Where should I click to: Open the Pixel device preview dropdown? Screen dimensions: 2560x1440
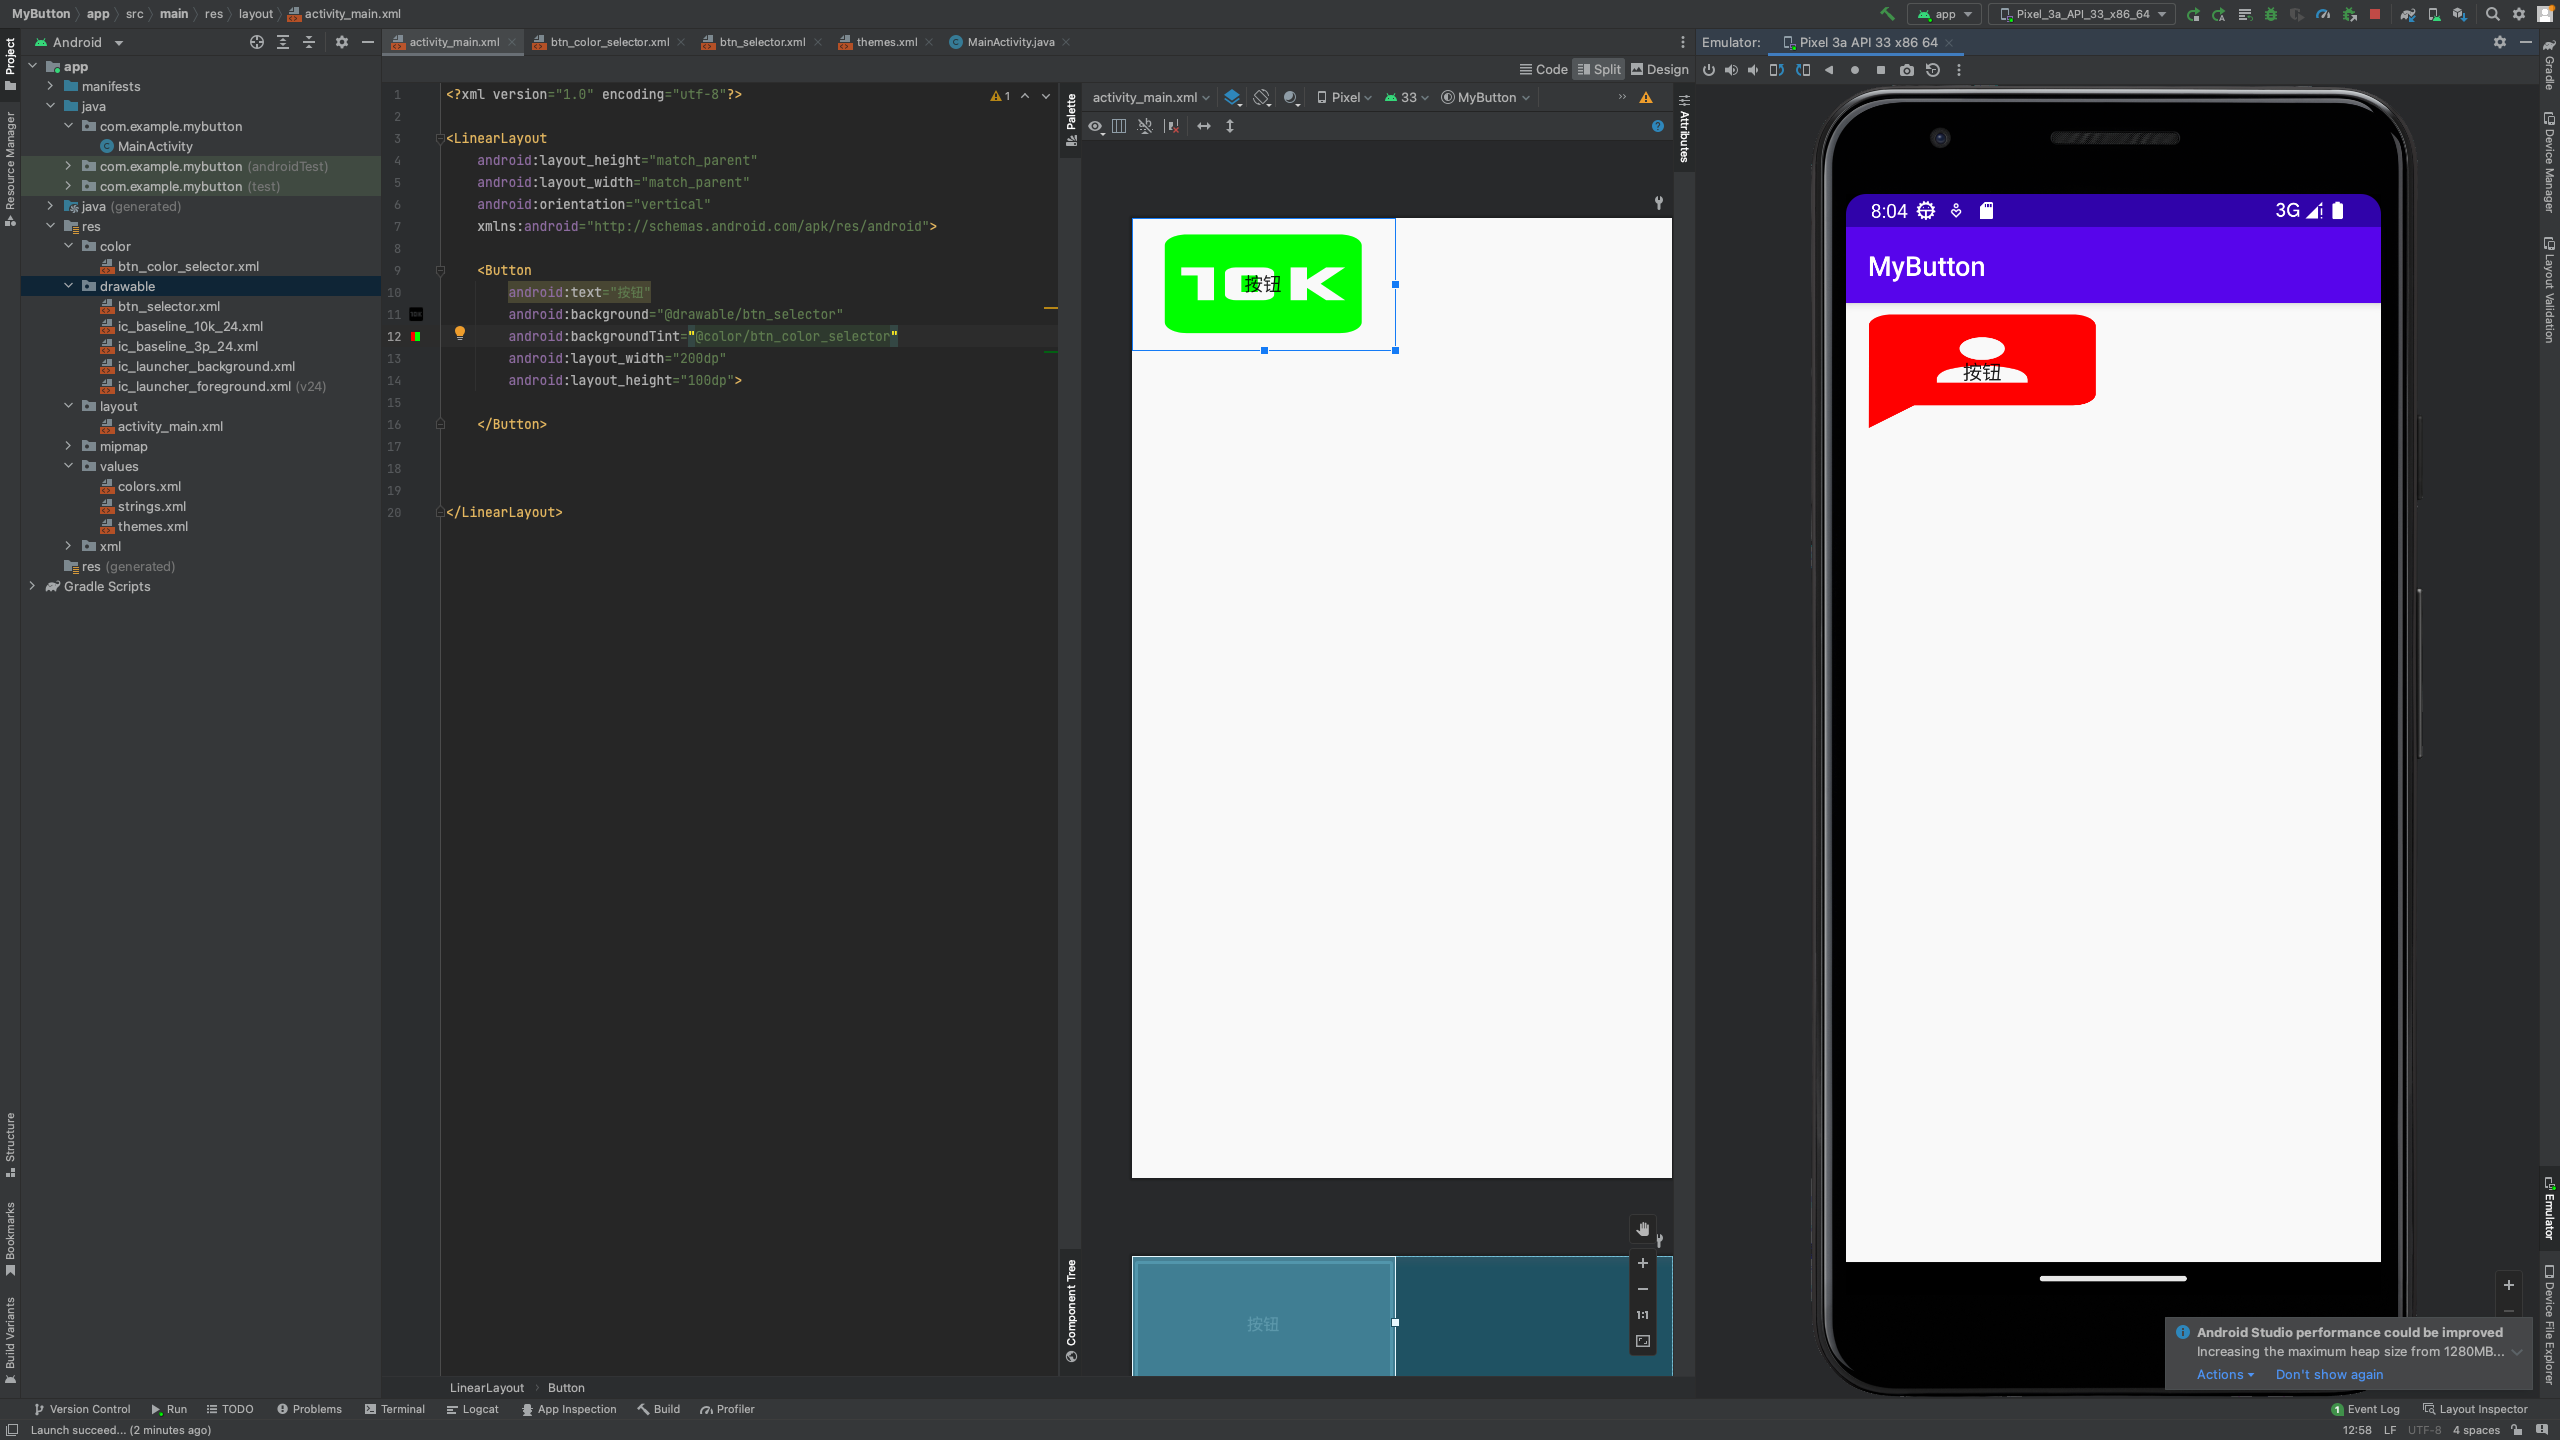click(x=1344, y=97)
